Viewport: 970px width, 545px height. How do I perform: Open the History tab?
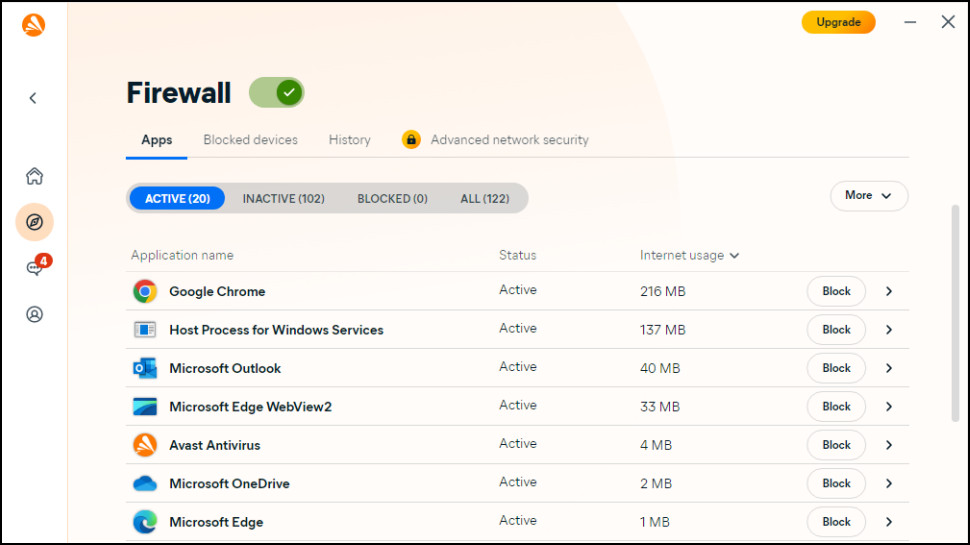click(350, 140)
